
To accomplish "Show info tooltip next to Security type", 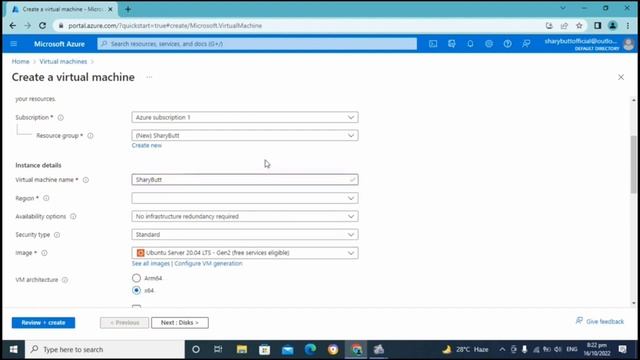I will point(57,235).
